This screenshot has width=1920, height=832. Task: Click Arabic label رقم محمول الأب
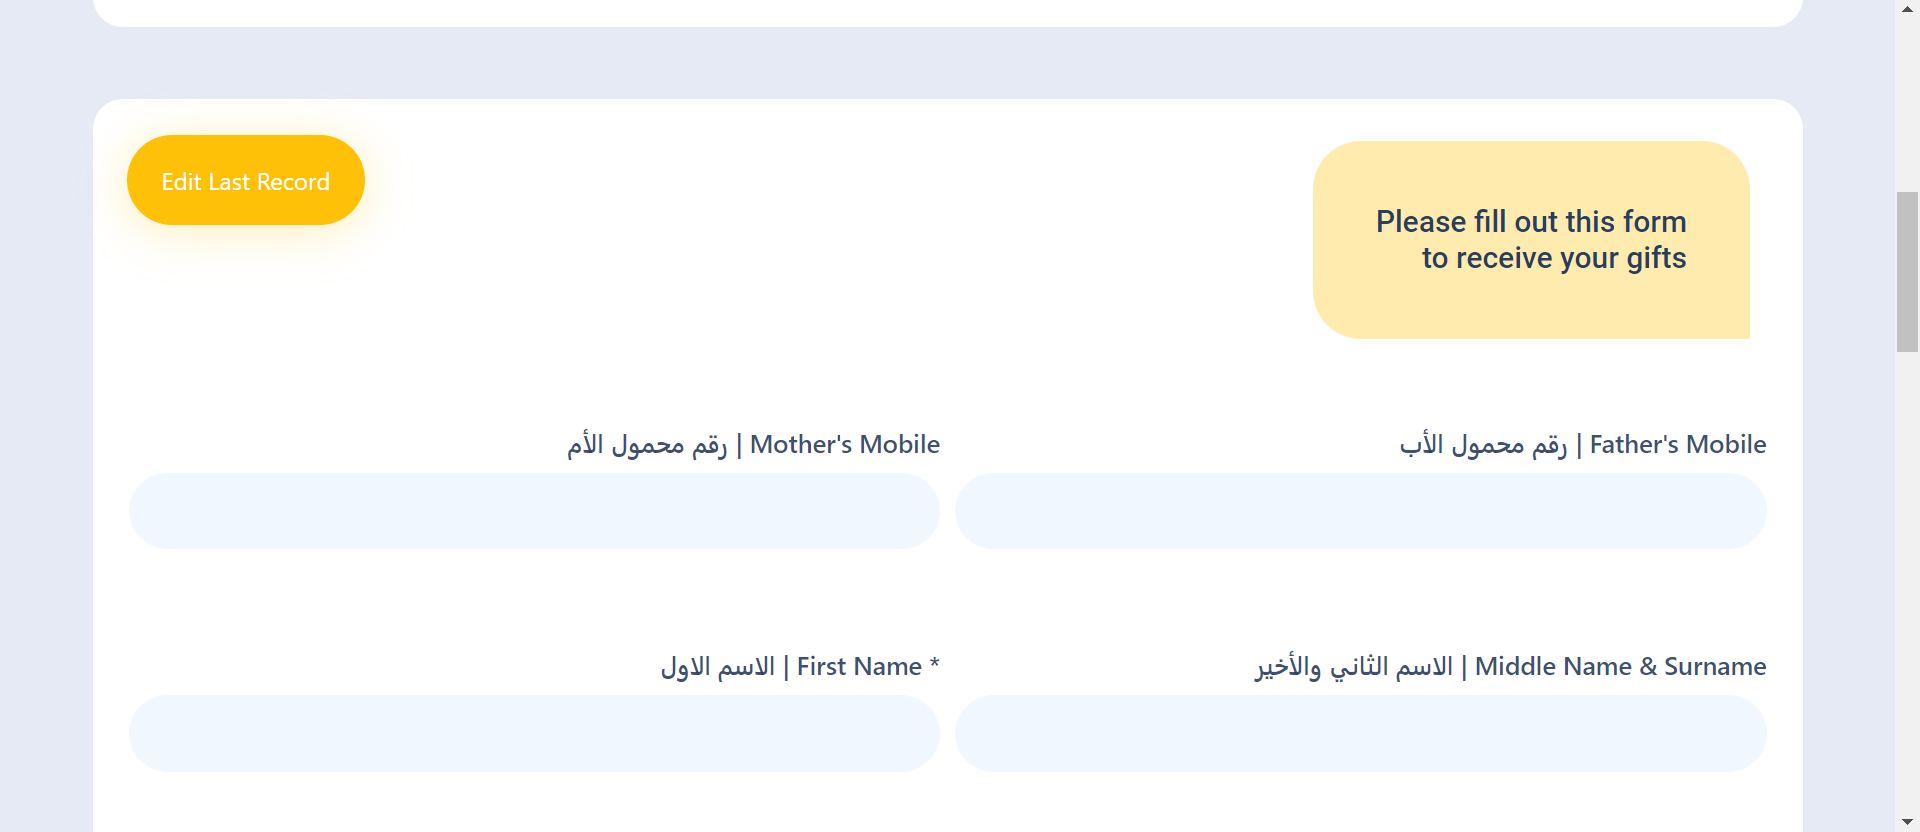click(1483, 444)
